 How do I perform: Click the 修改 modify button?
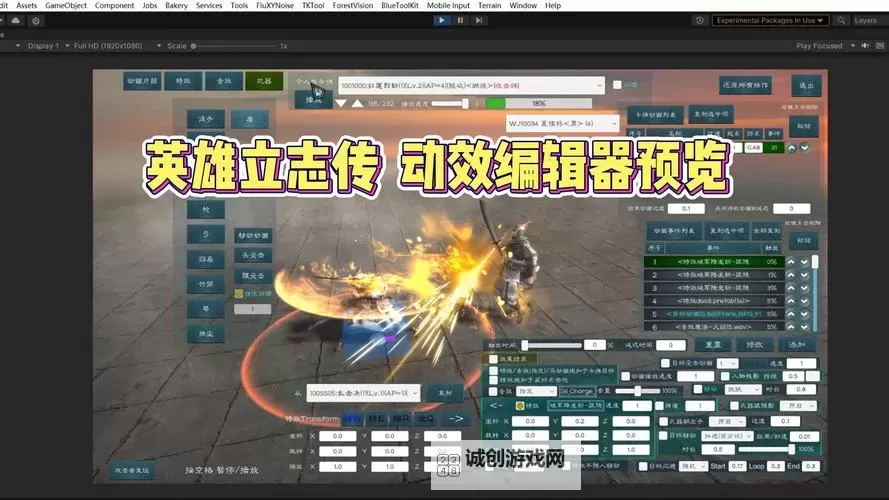point(755,344)
